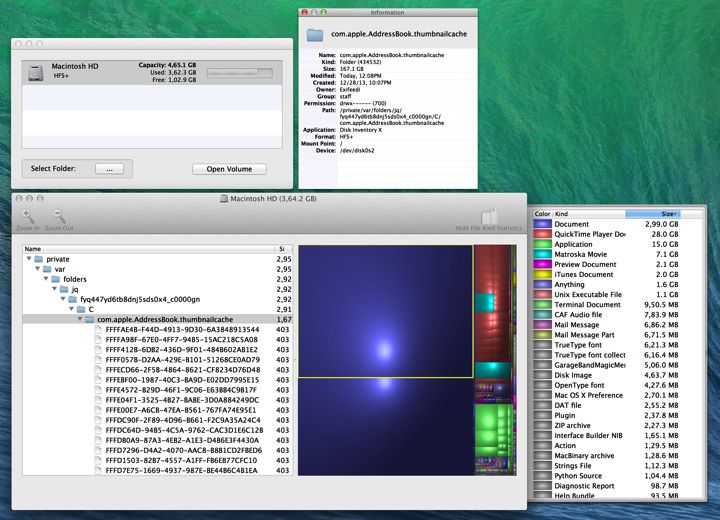Select the FFFE00E7-A6CB-47EA file row
The height and width of the screenshot is (520, 720).
(x=157, y=410)
